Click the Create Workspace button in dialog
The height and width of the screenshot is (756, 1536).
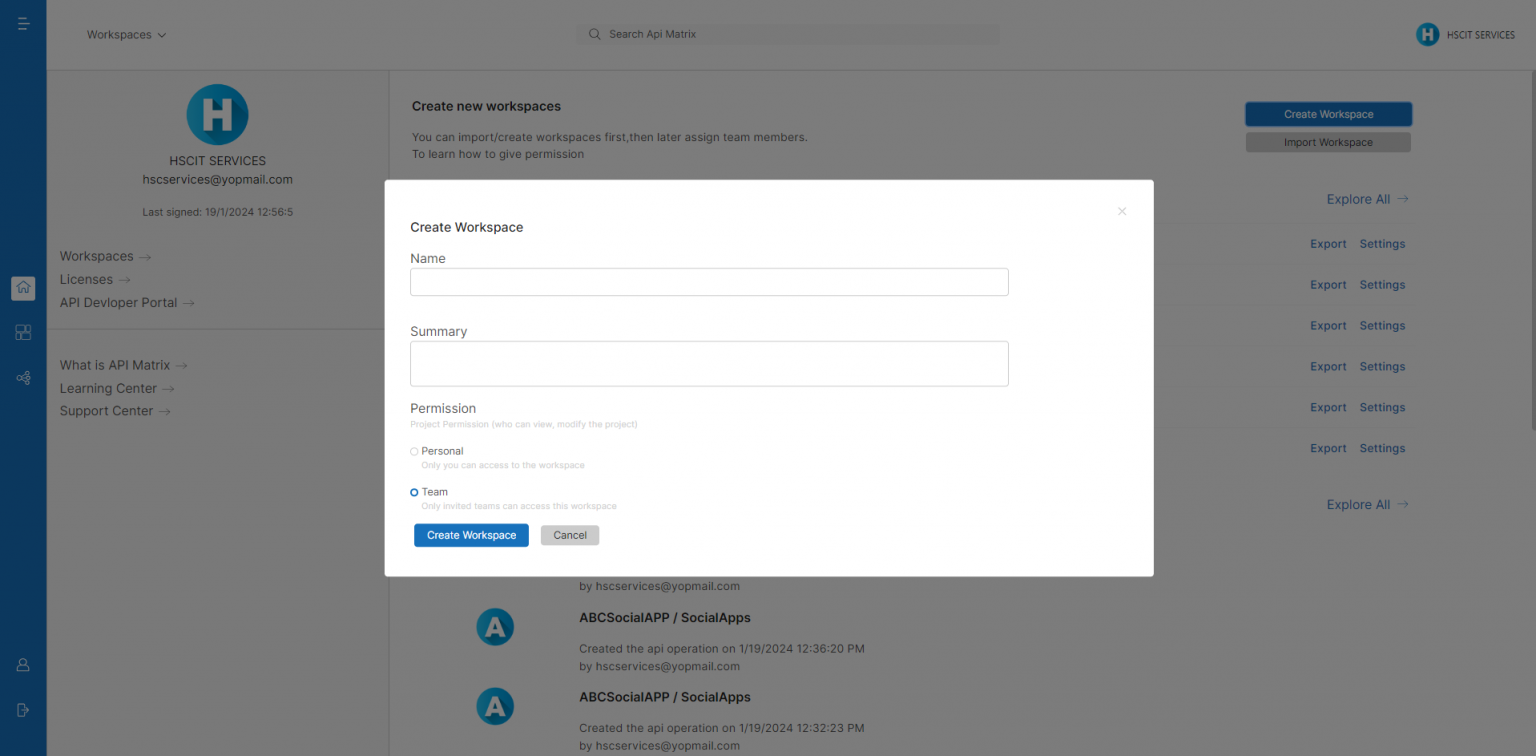point(471,535)
